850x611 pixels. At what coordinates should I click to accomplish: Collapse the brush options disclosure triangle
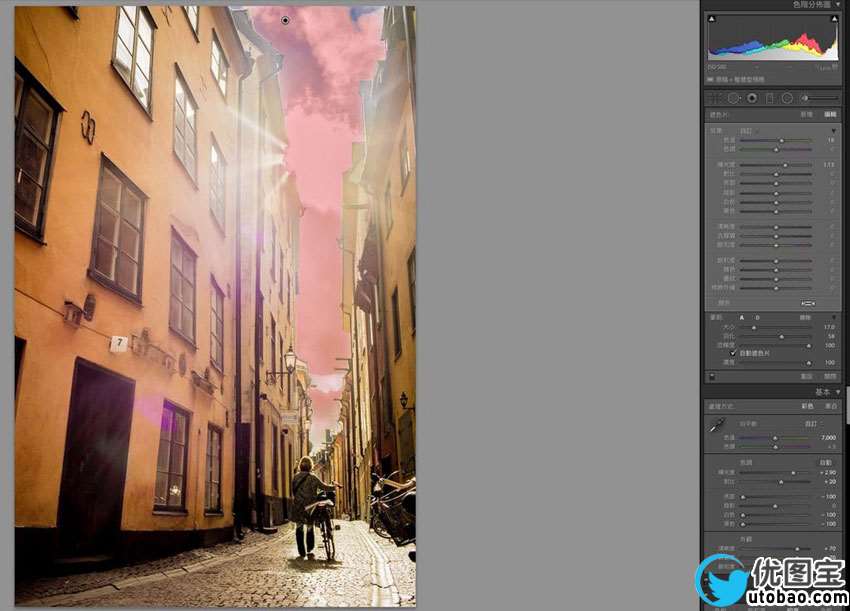[x=834, y=317]
